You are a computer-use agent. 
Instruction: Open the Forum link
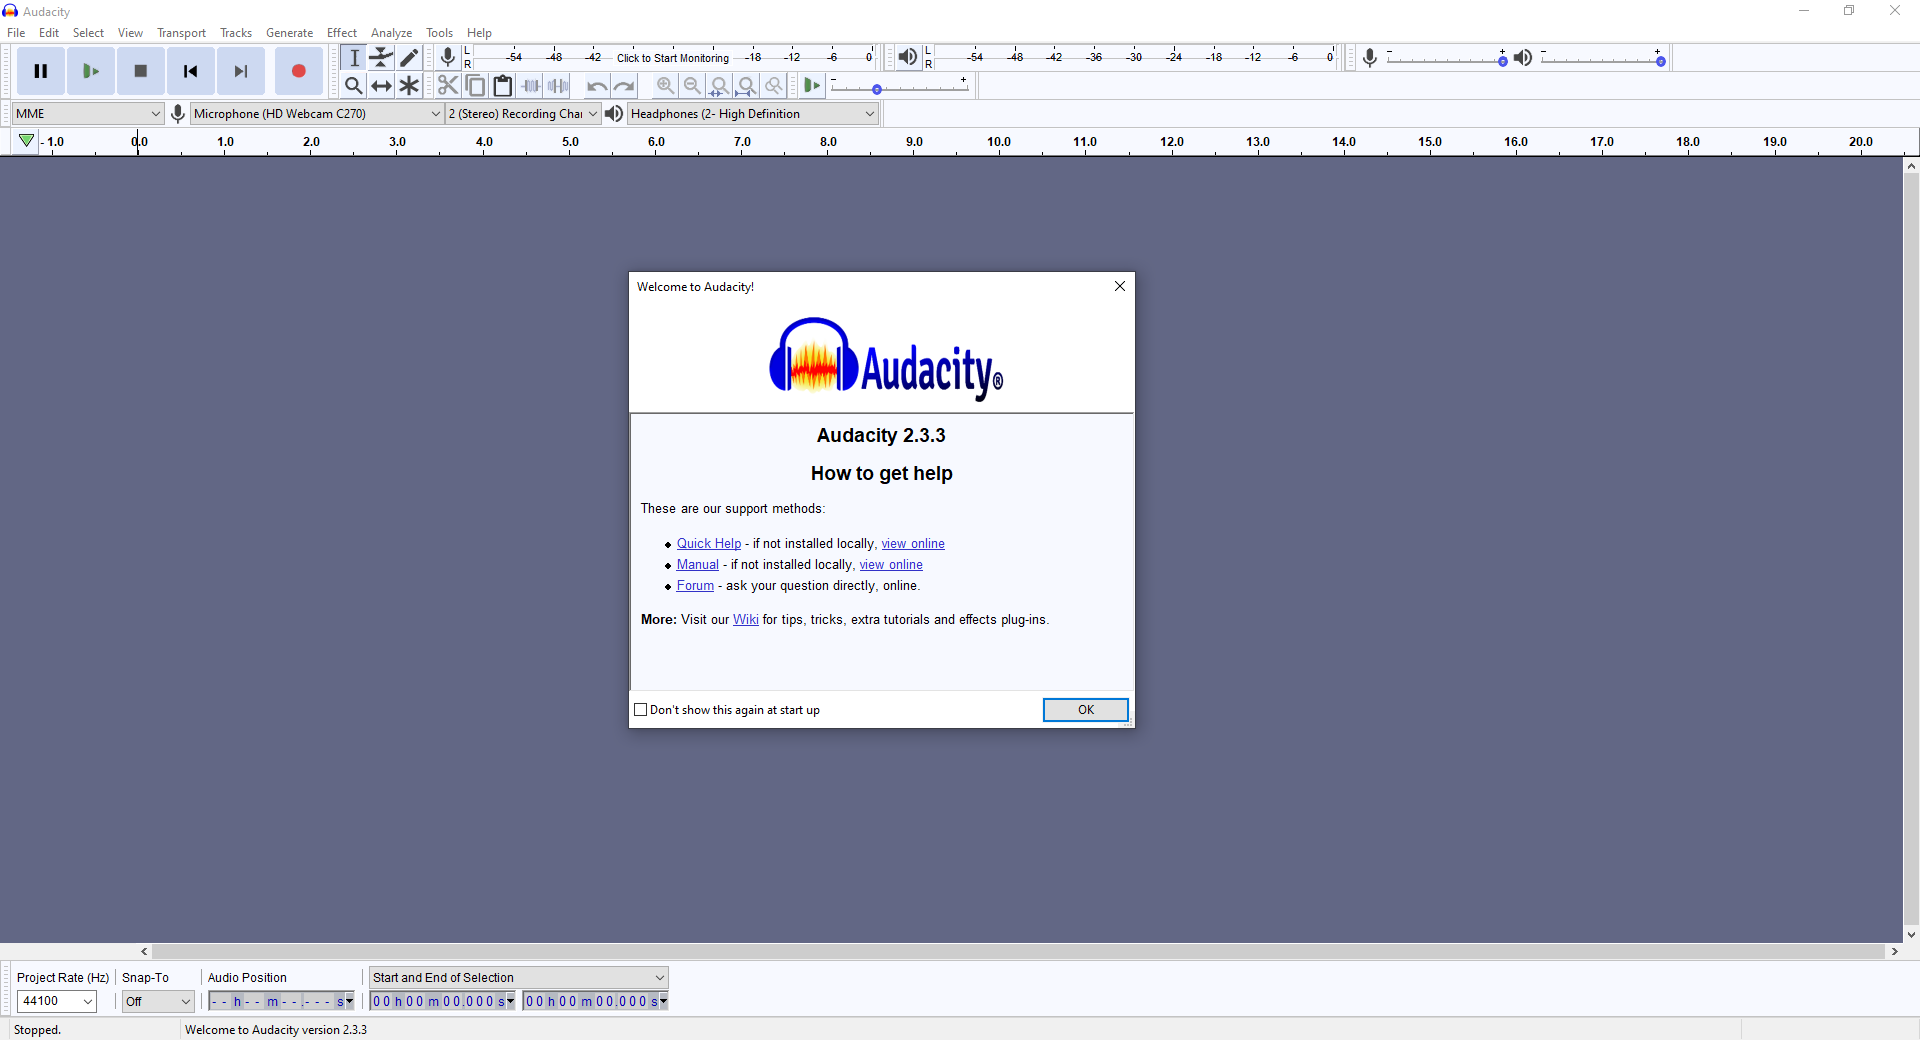[695, 586]
